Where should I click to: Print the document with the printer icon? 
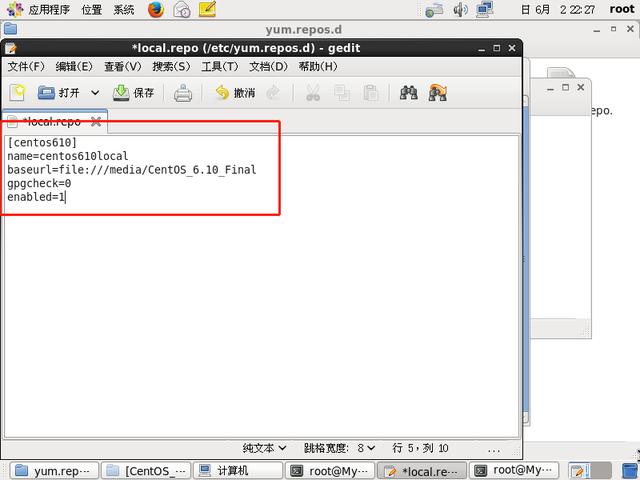click(x=183, y=93)
